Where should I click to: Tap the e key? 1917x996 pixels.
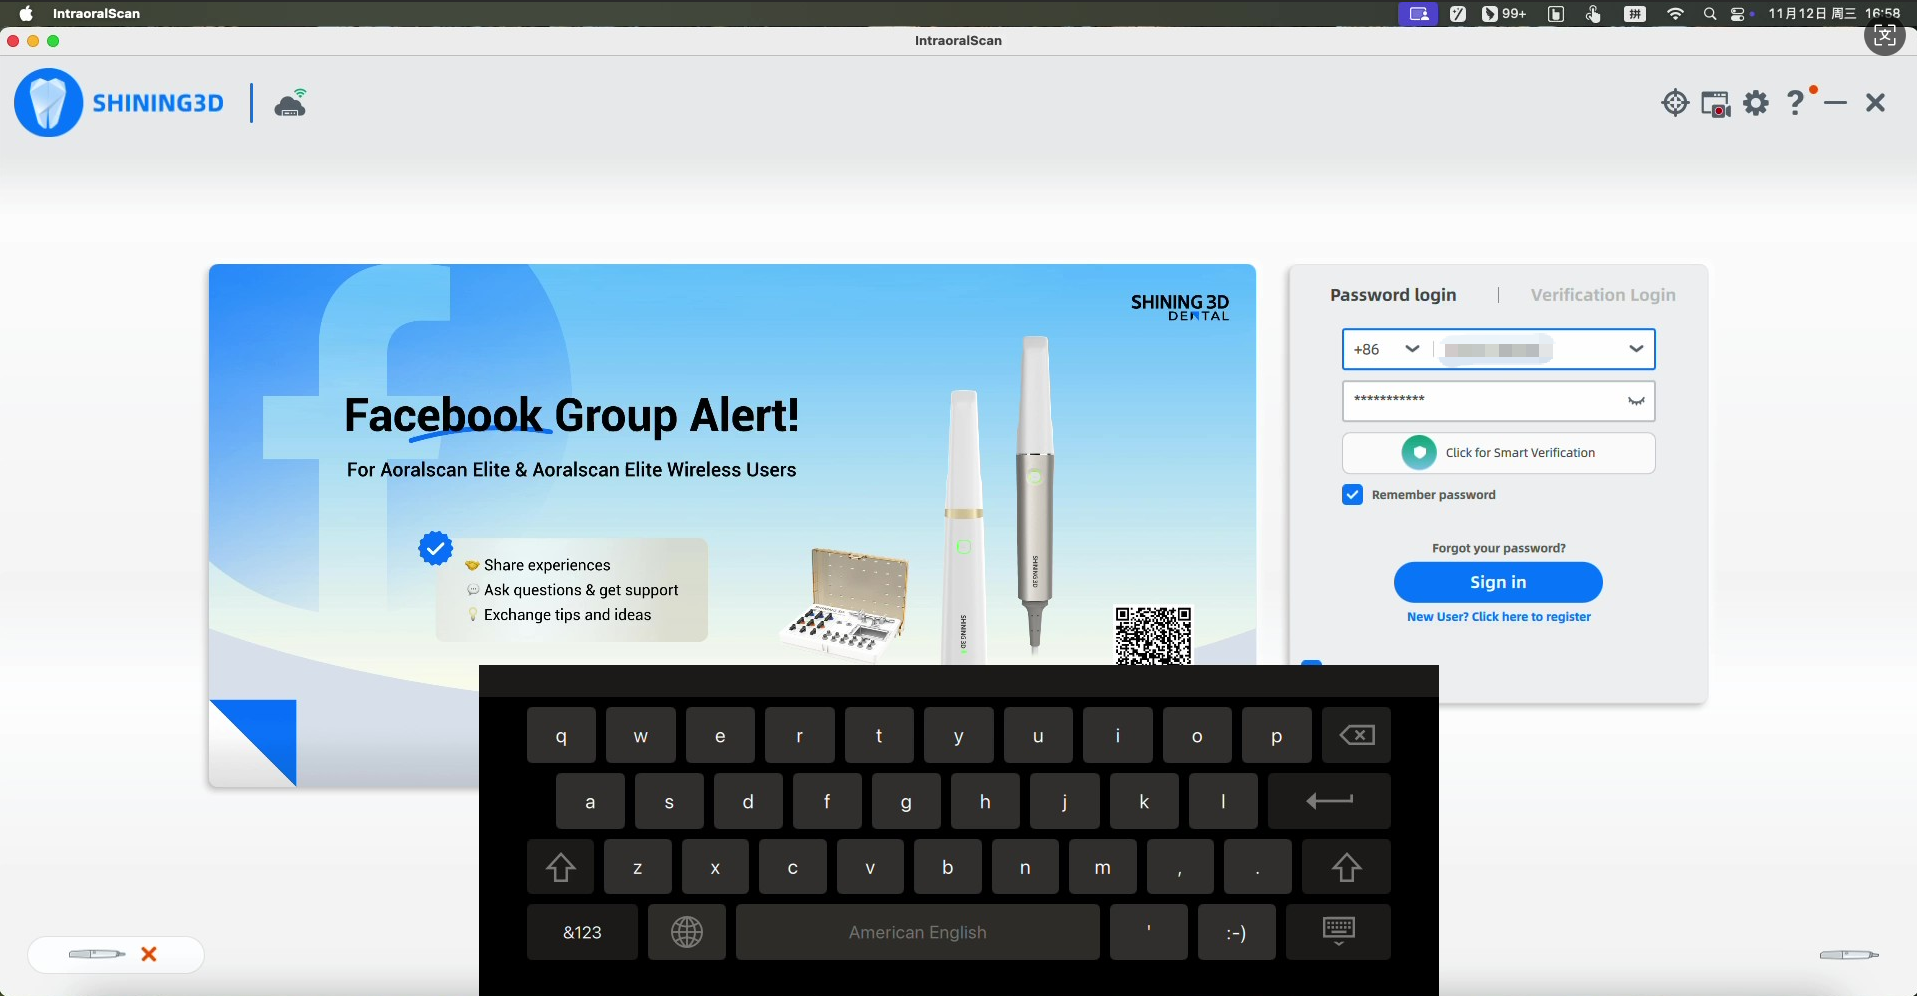click(x=720, y=736)
